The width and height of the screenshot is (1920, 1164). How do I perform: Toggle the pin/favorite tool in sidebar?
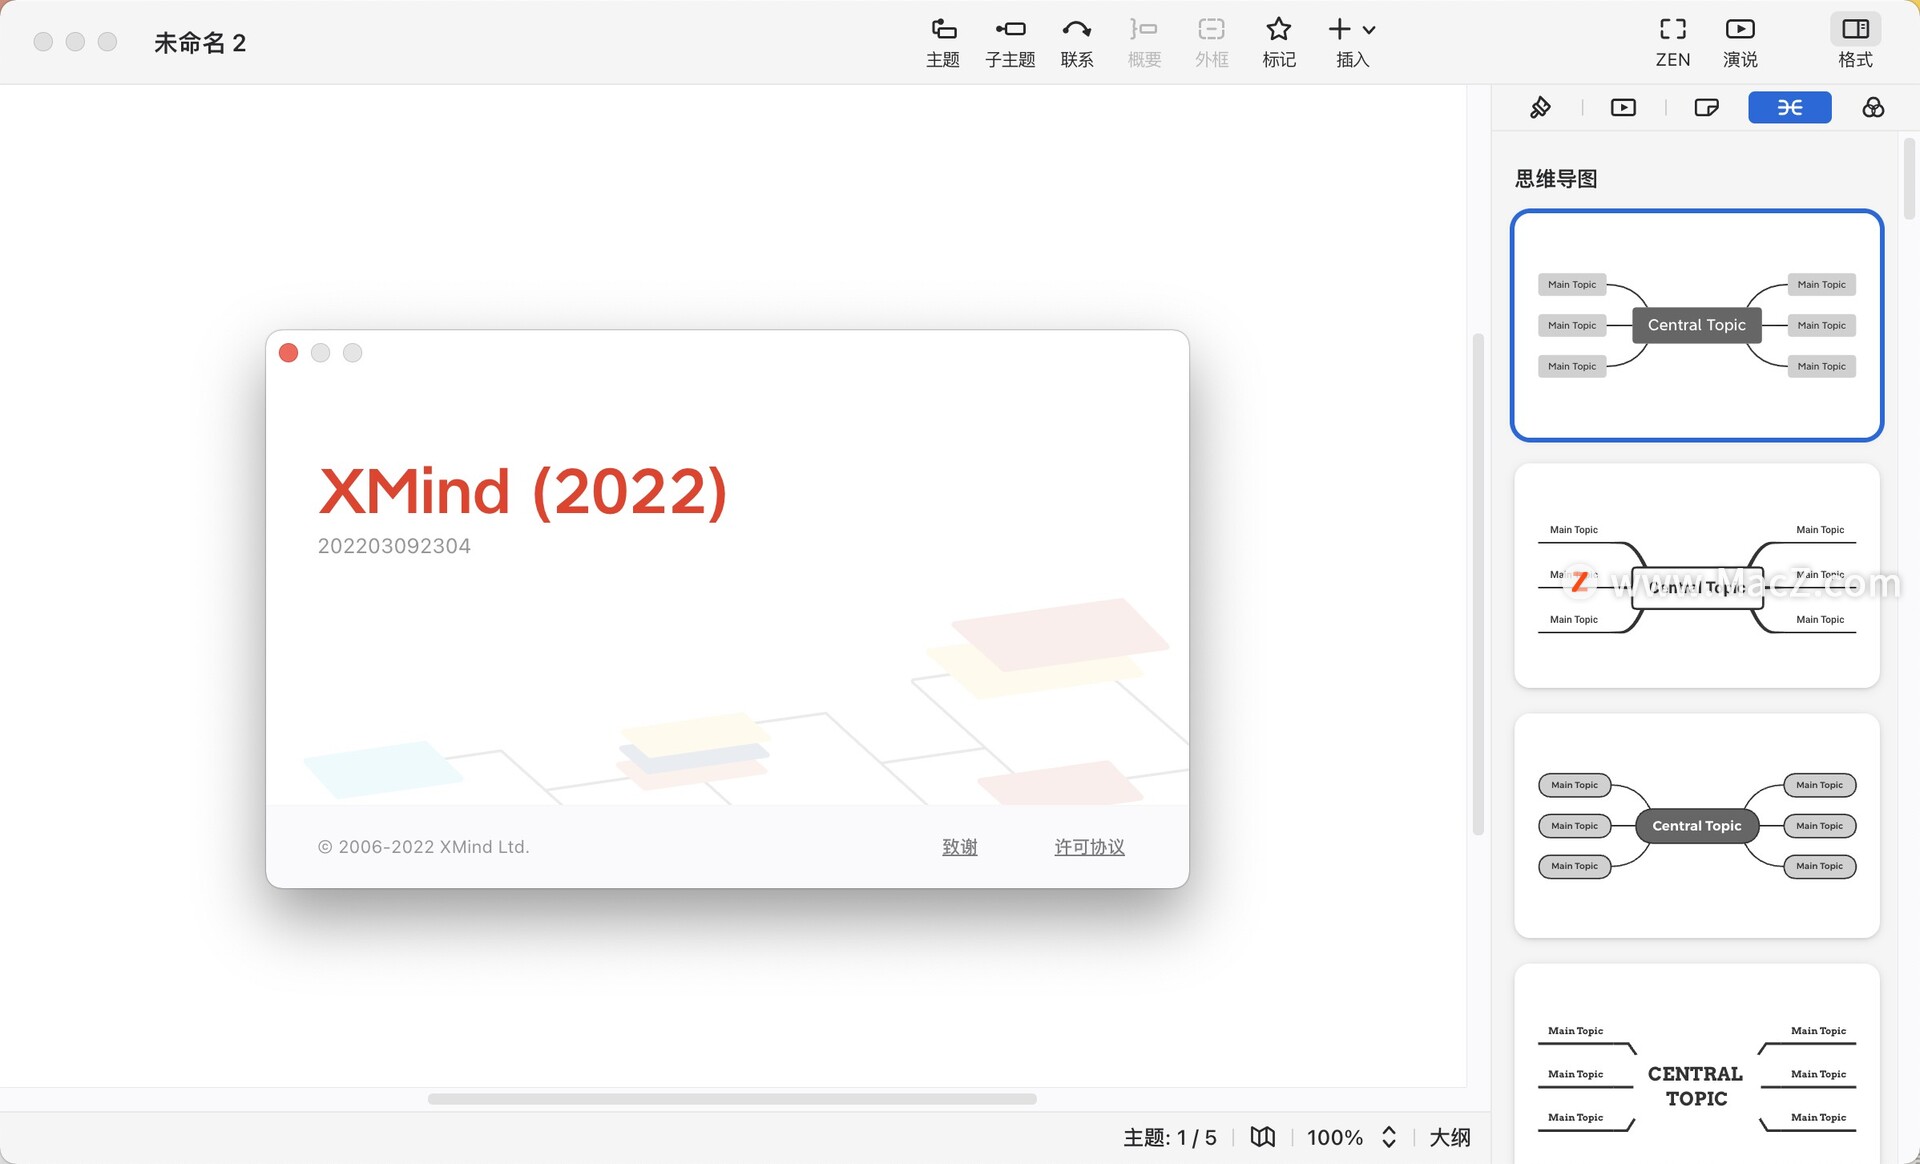pyautogui.click(x=1539, y=107)
